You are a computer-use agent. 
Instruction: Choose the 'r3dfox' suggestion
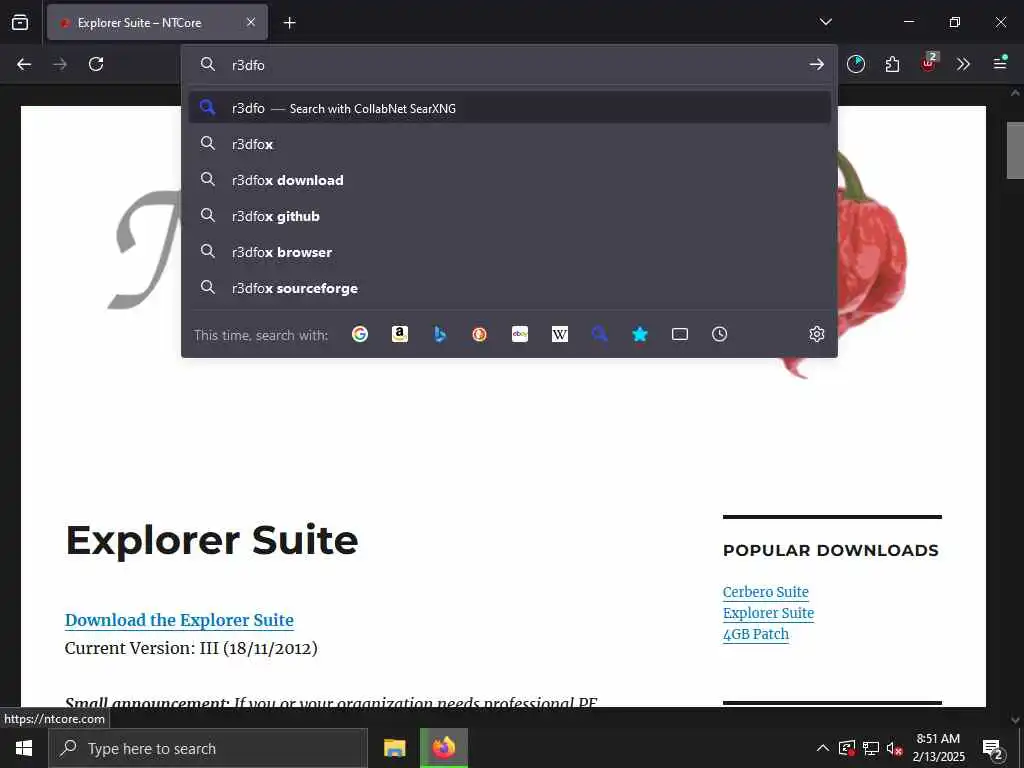click(509, 144)
